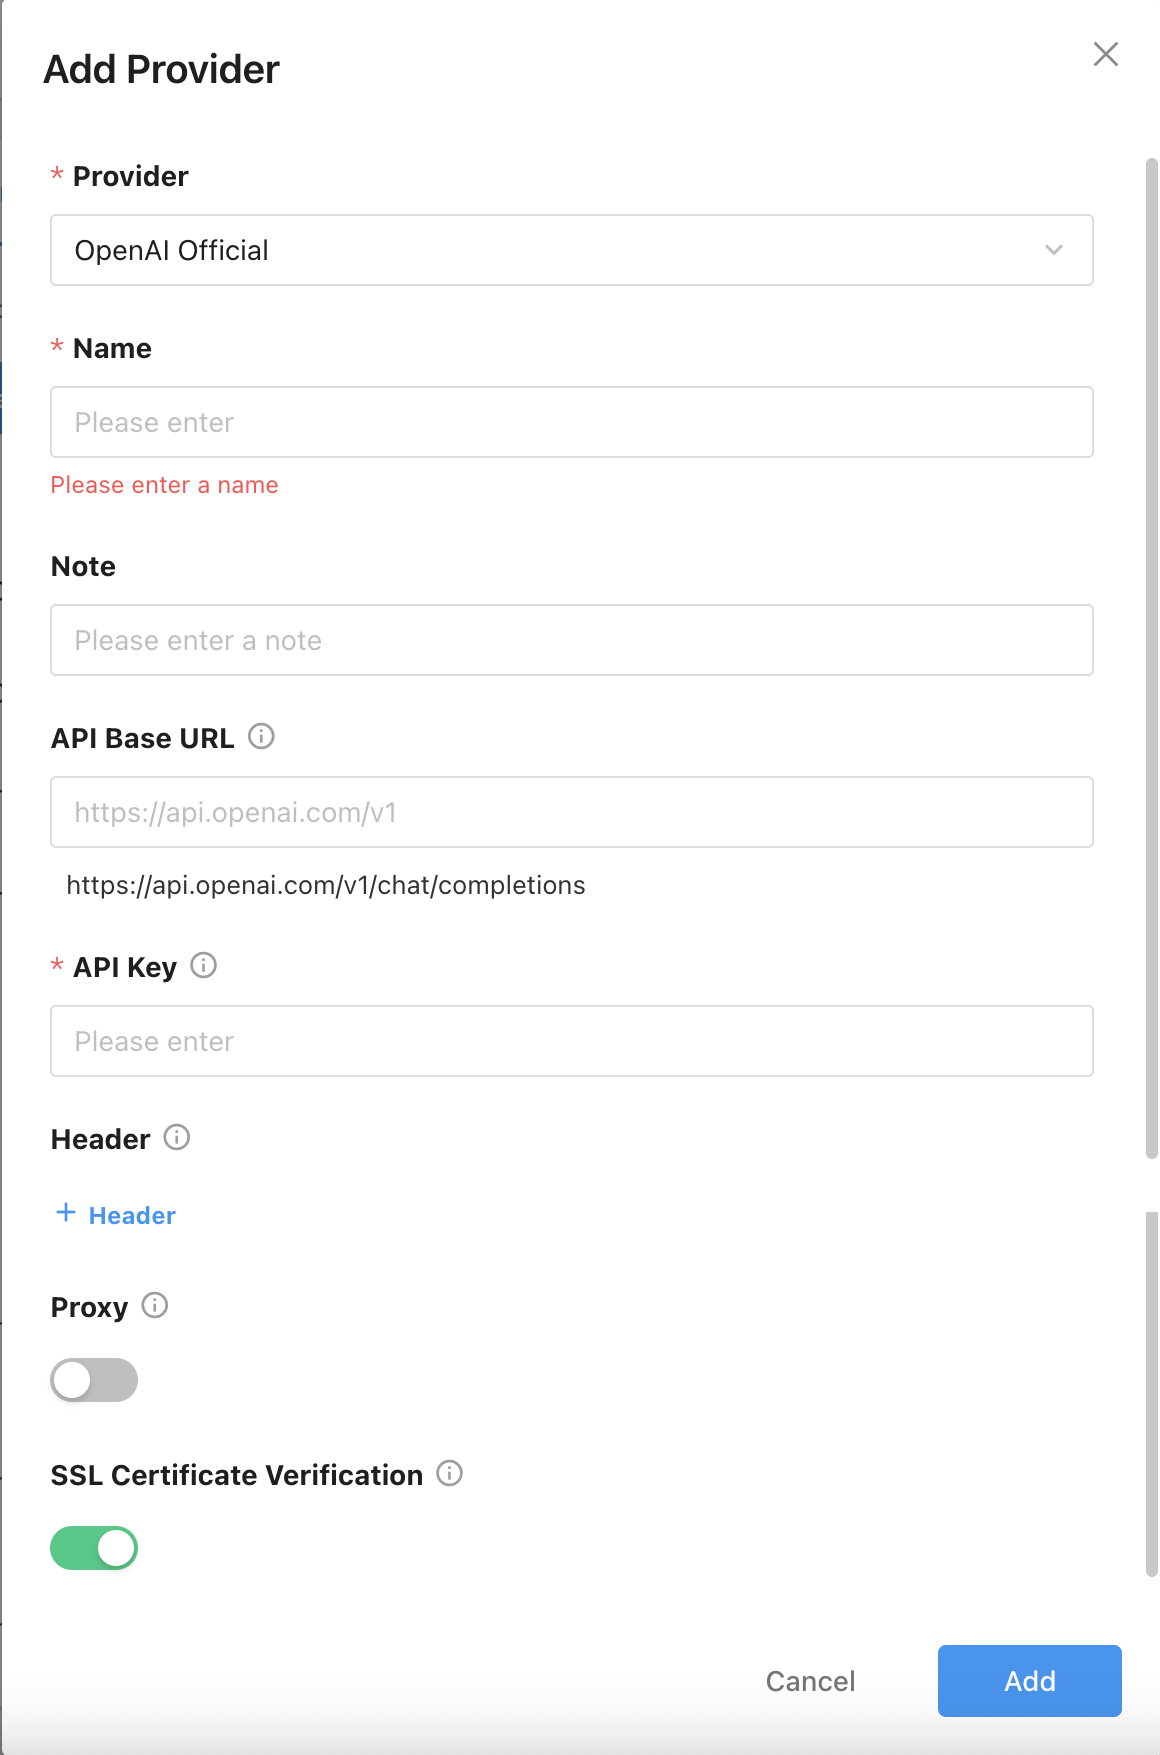Click the dialog's vertical scrollbar

pos(1151,660)
